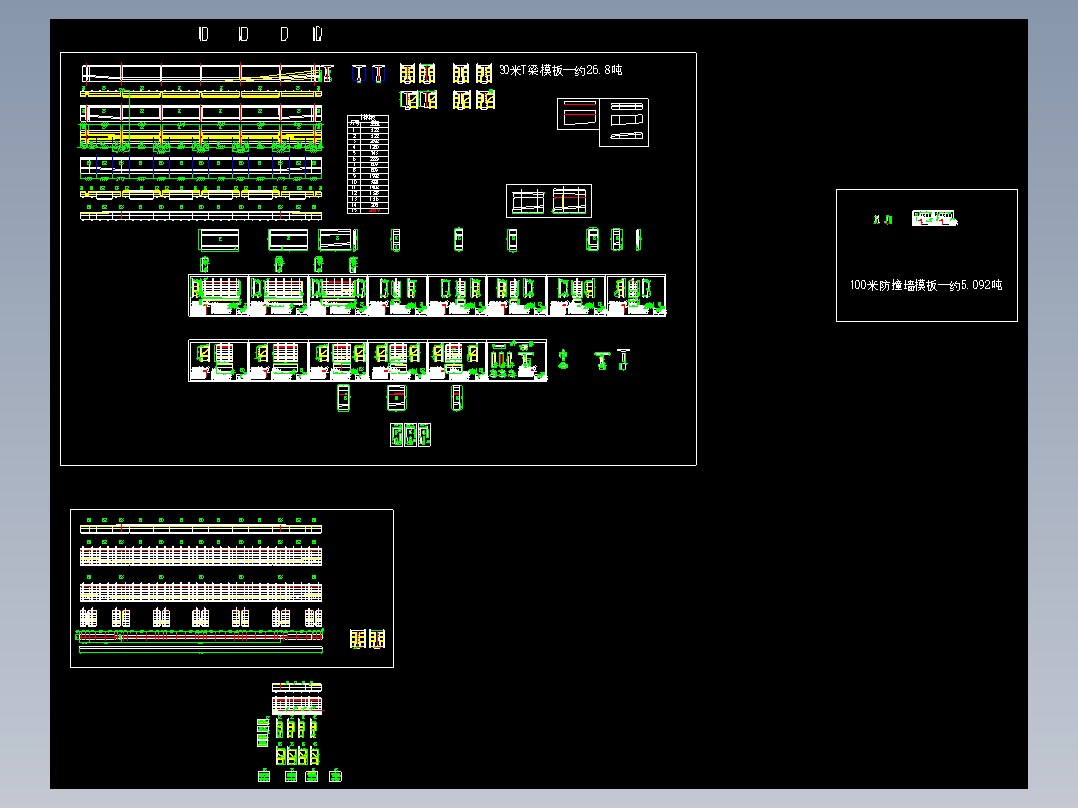The height and width of the screenshot is (808, 1078).
Task: Select the '30米T梁模板—约26.8吨' title text
Action: pyautogui.click(x=560, y=70)
